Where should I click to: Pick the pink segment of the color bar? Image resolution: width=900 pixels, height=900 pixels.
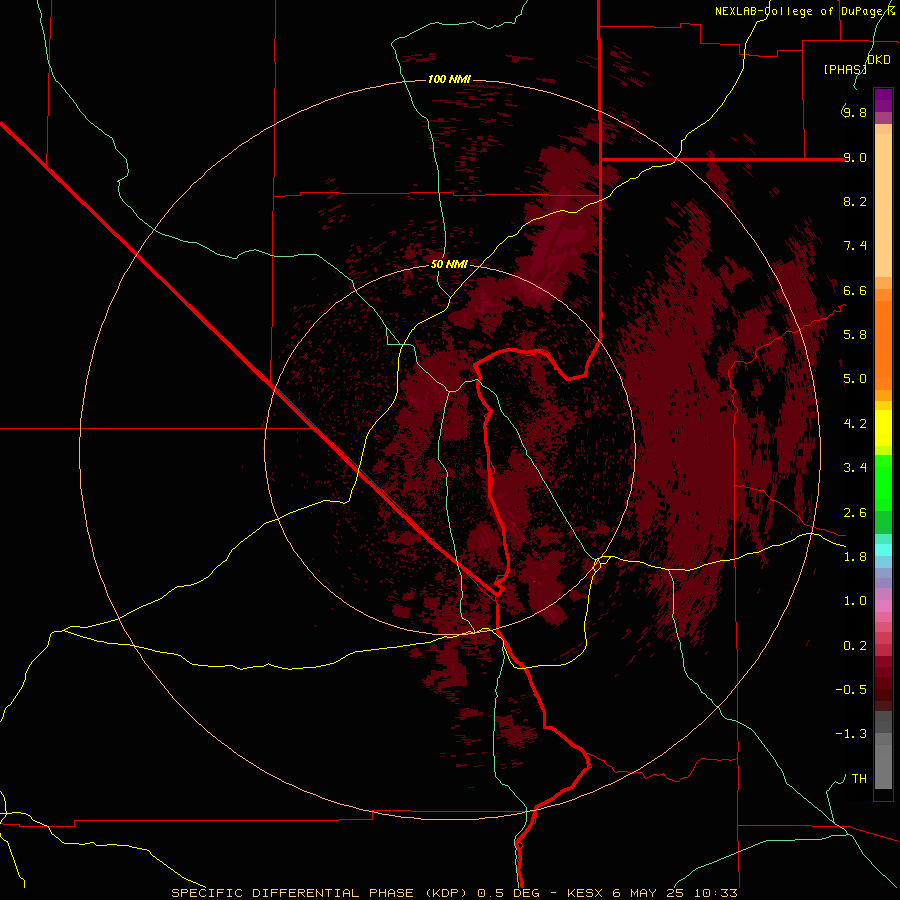(883, 606)
